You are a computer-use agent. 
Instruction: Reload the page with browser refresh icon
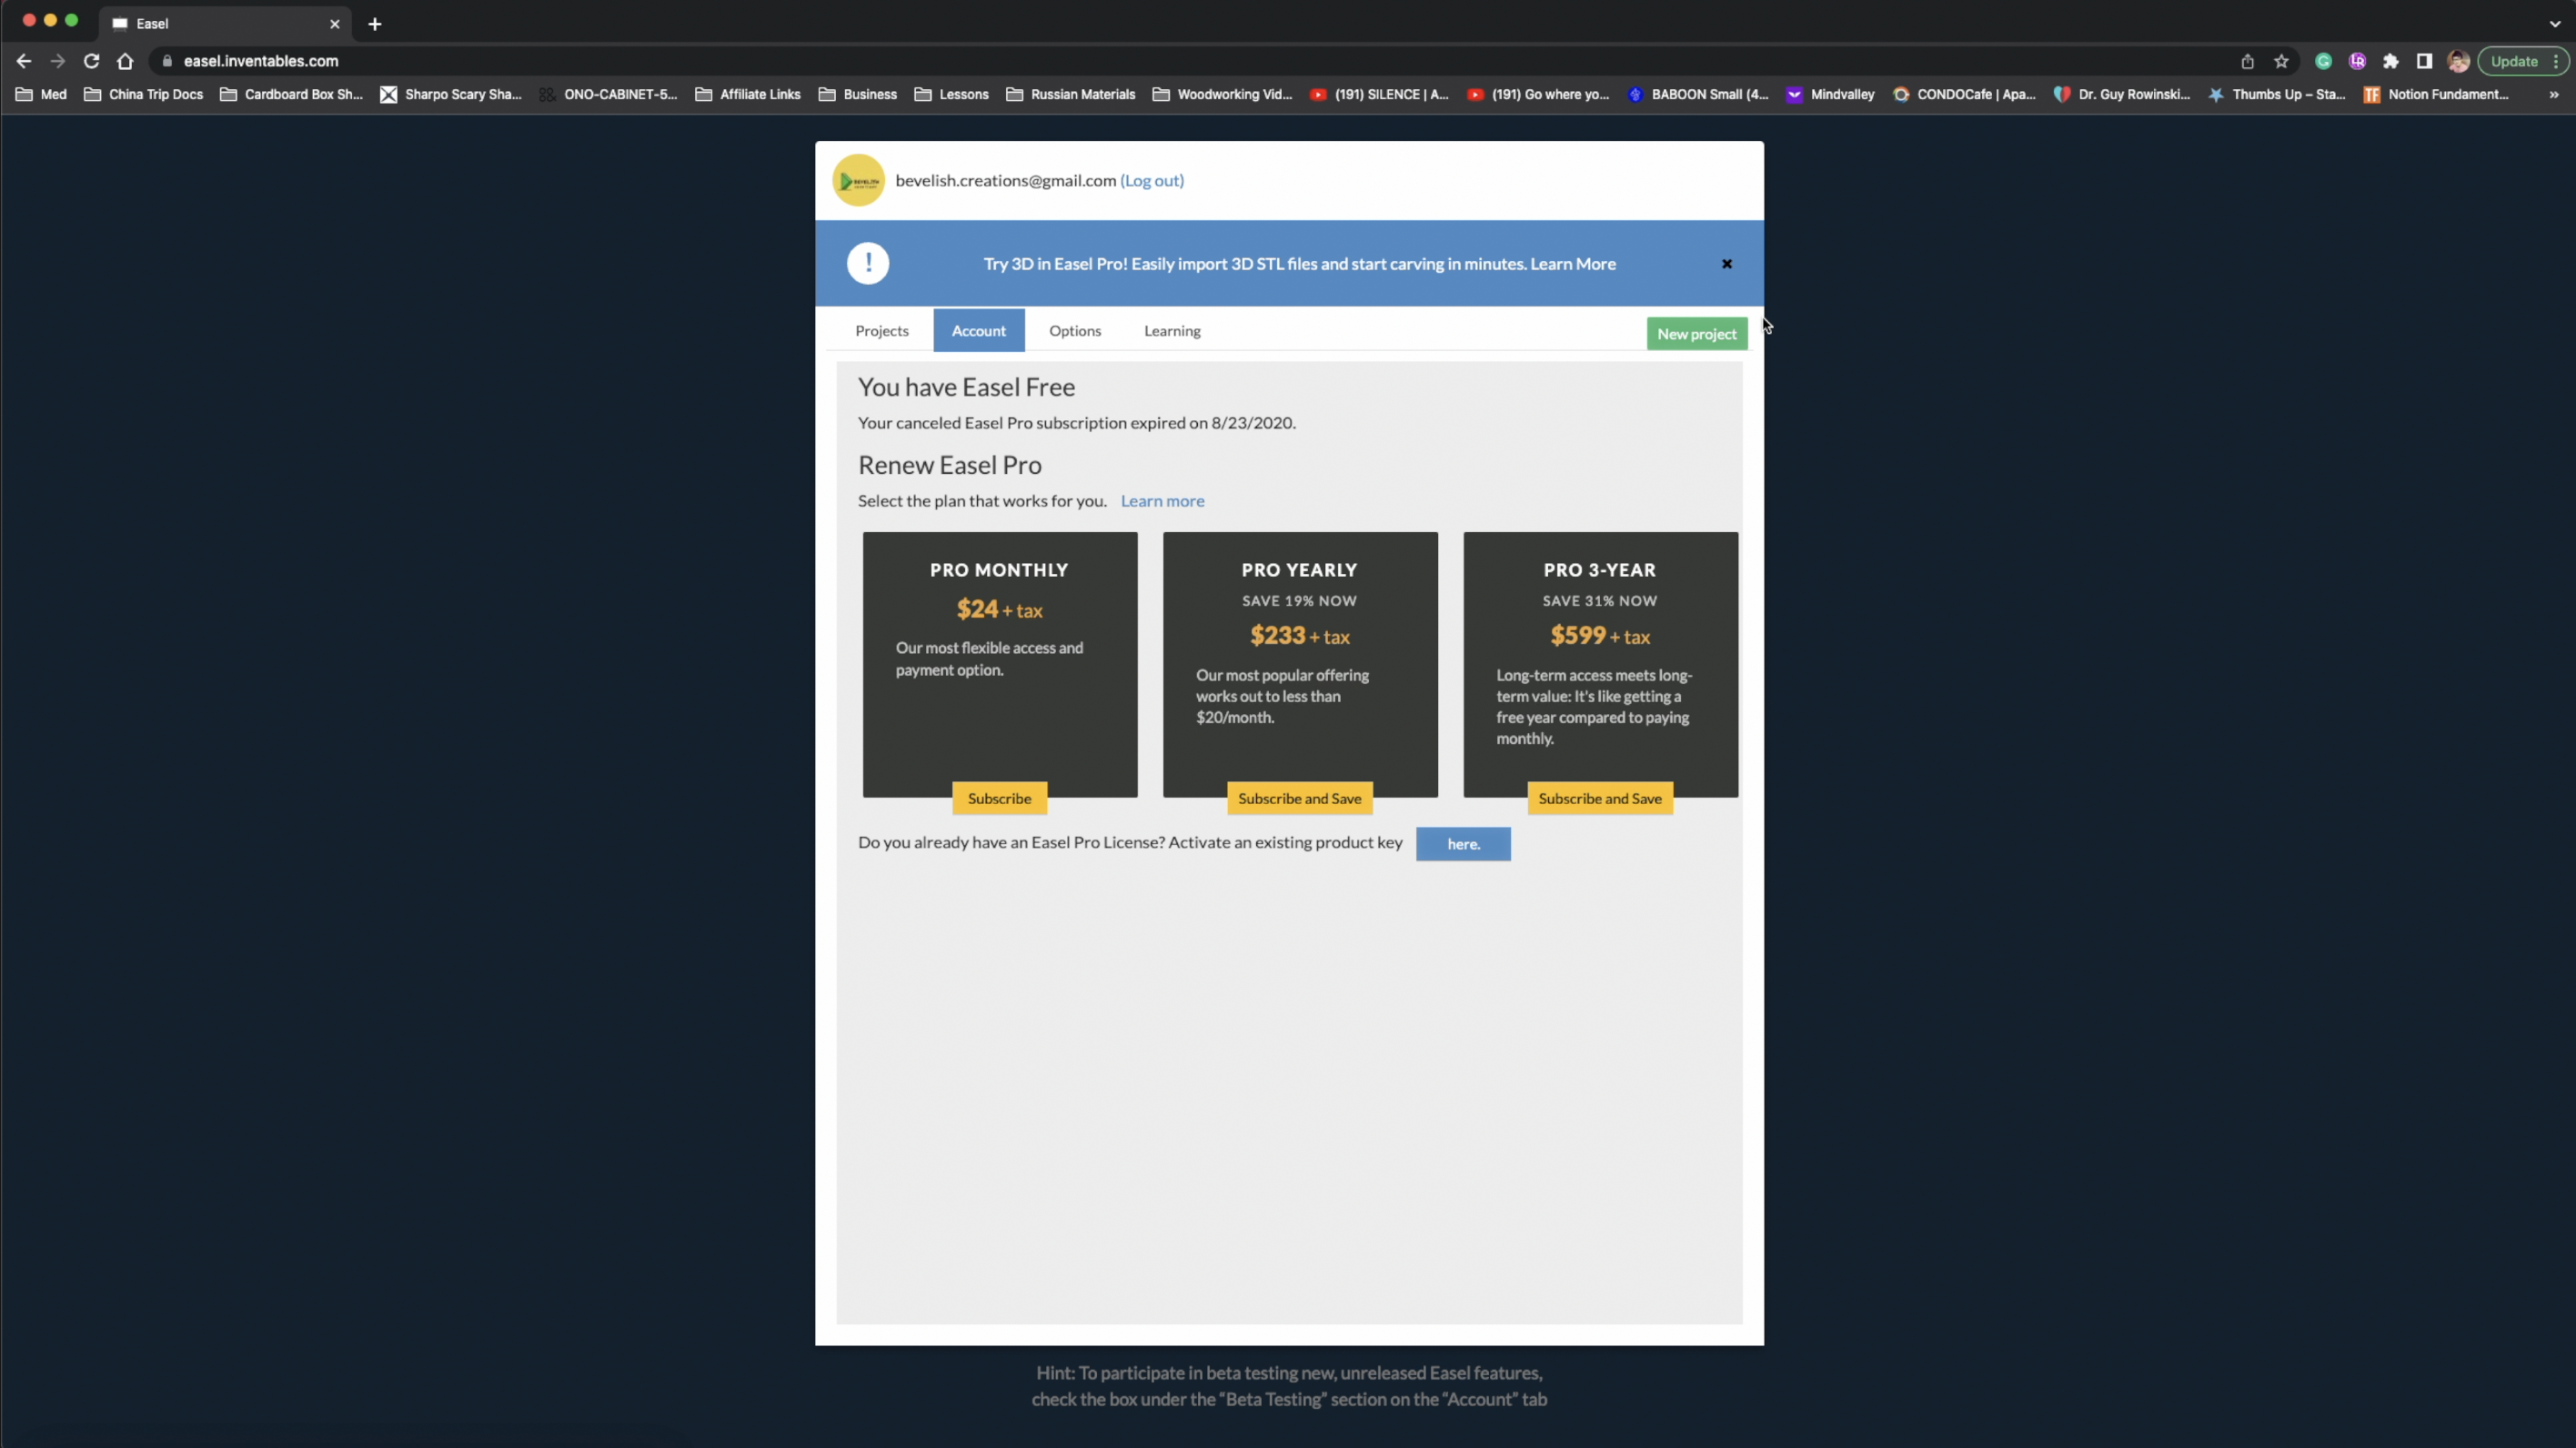point(91,61)
